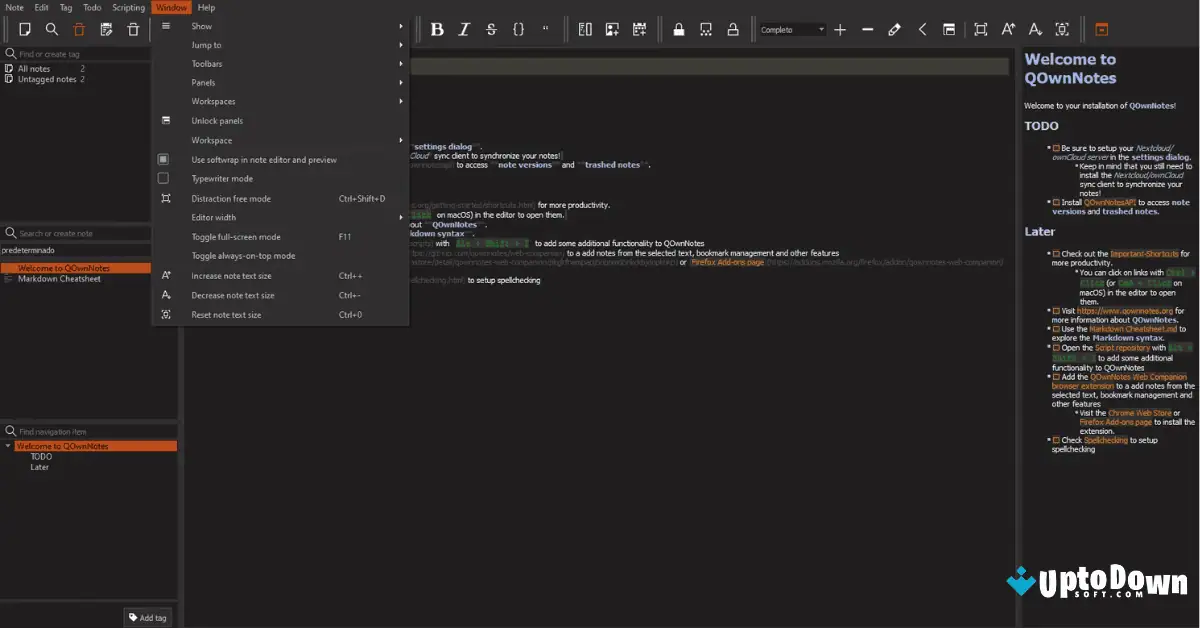The height and width of the screenshot is (628, 1200).
Task: Increase note text size with A+ icon
Action: [x=1008, y=29]
